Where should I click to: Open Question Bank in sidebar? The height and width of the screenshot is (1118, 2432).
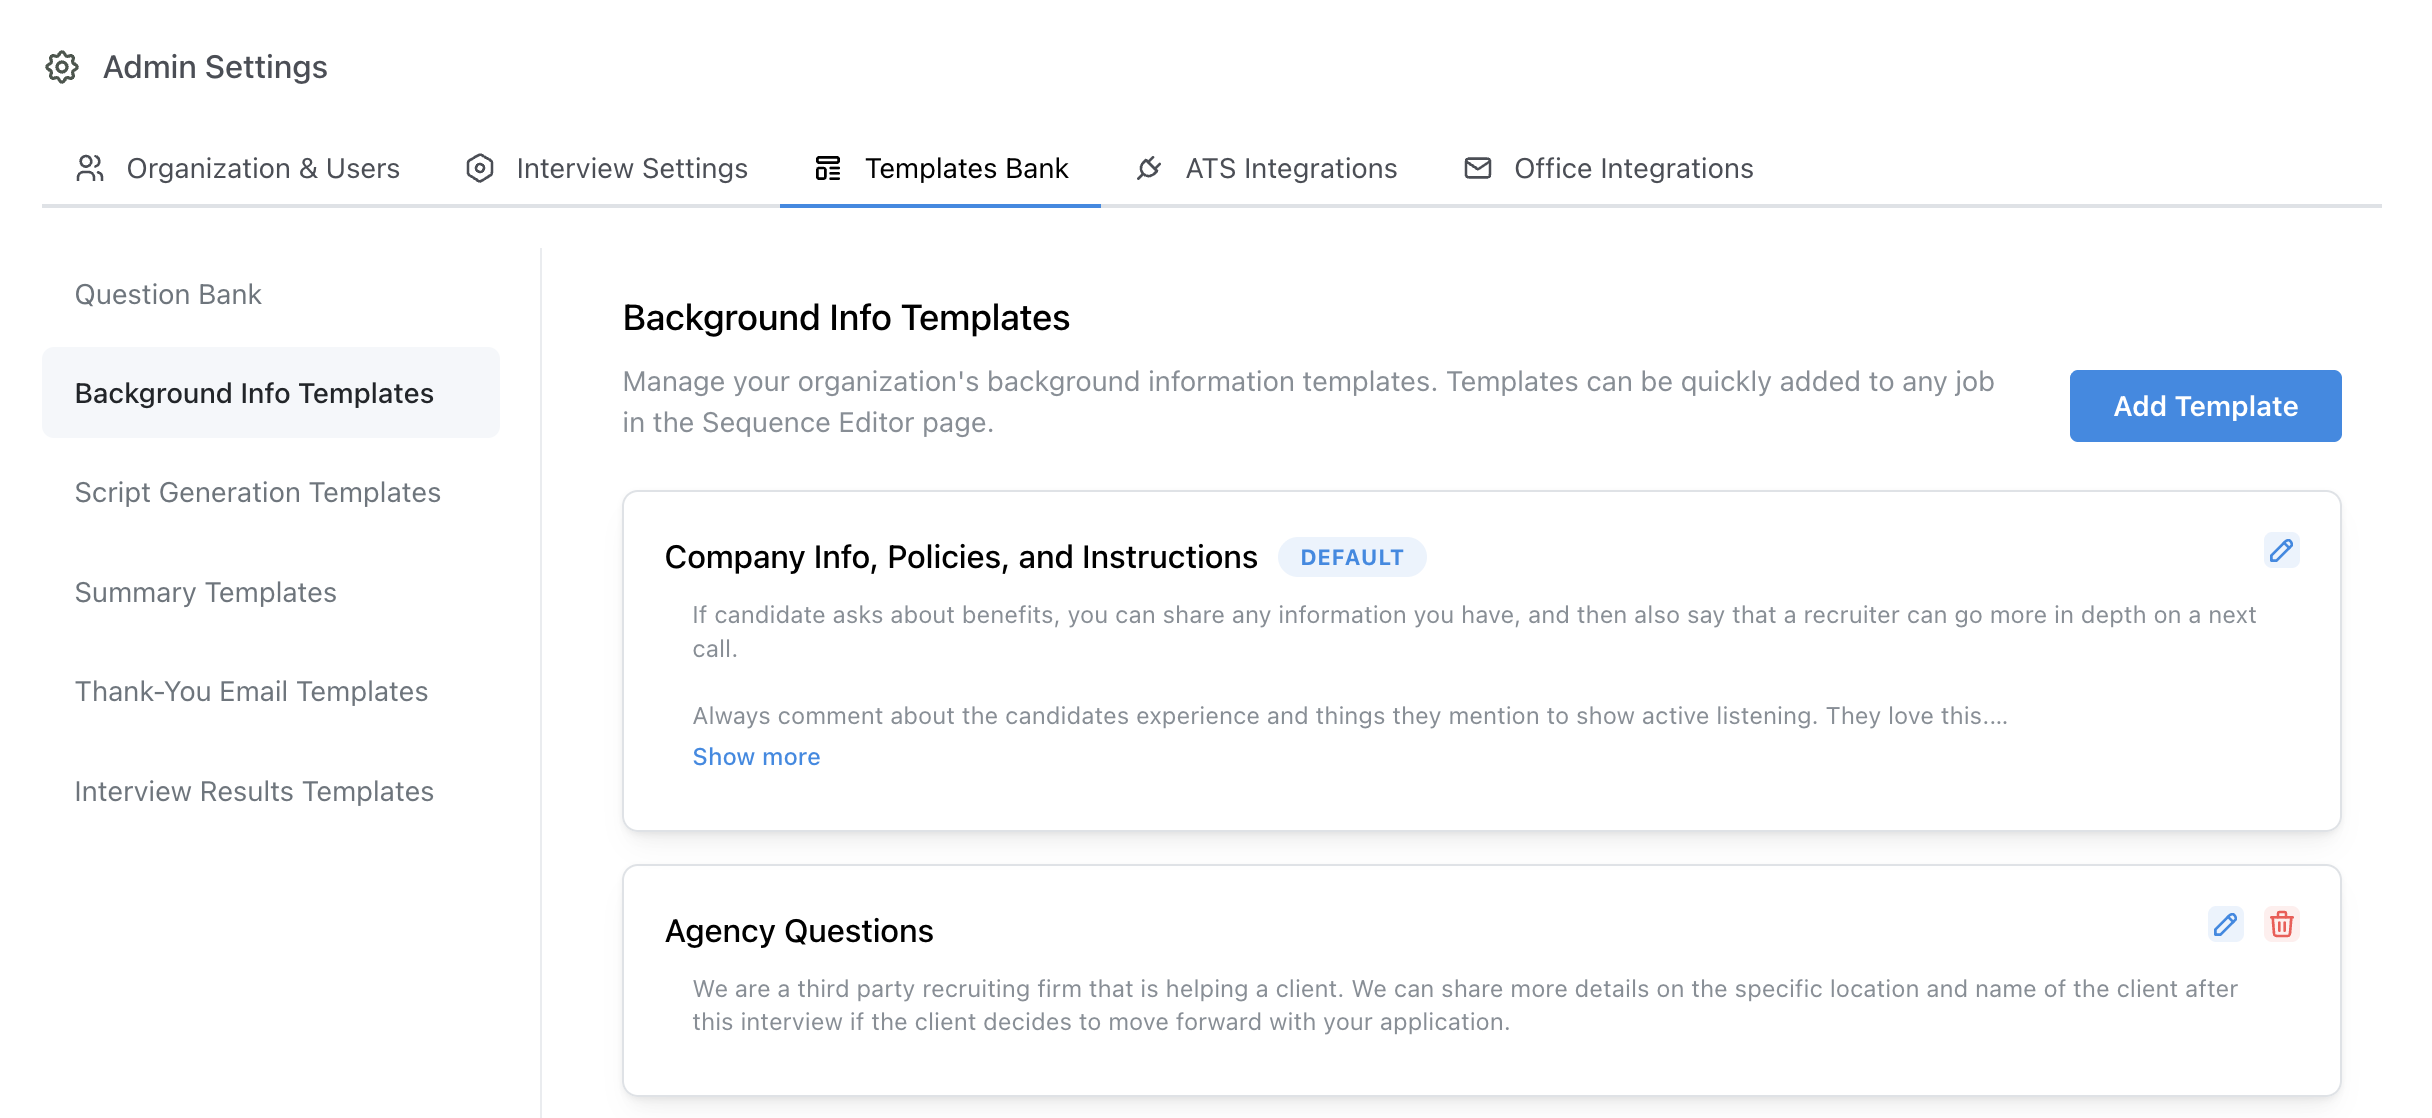point(168,294)
